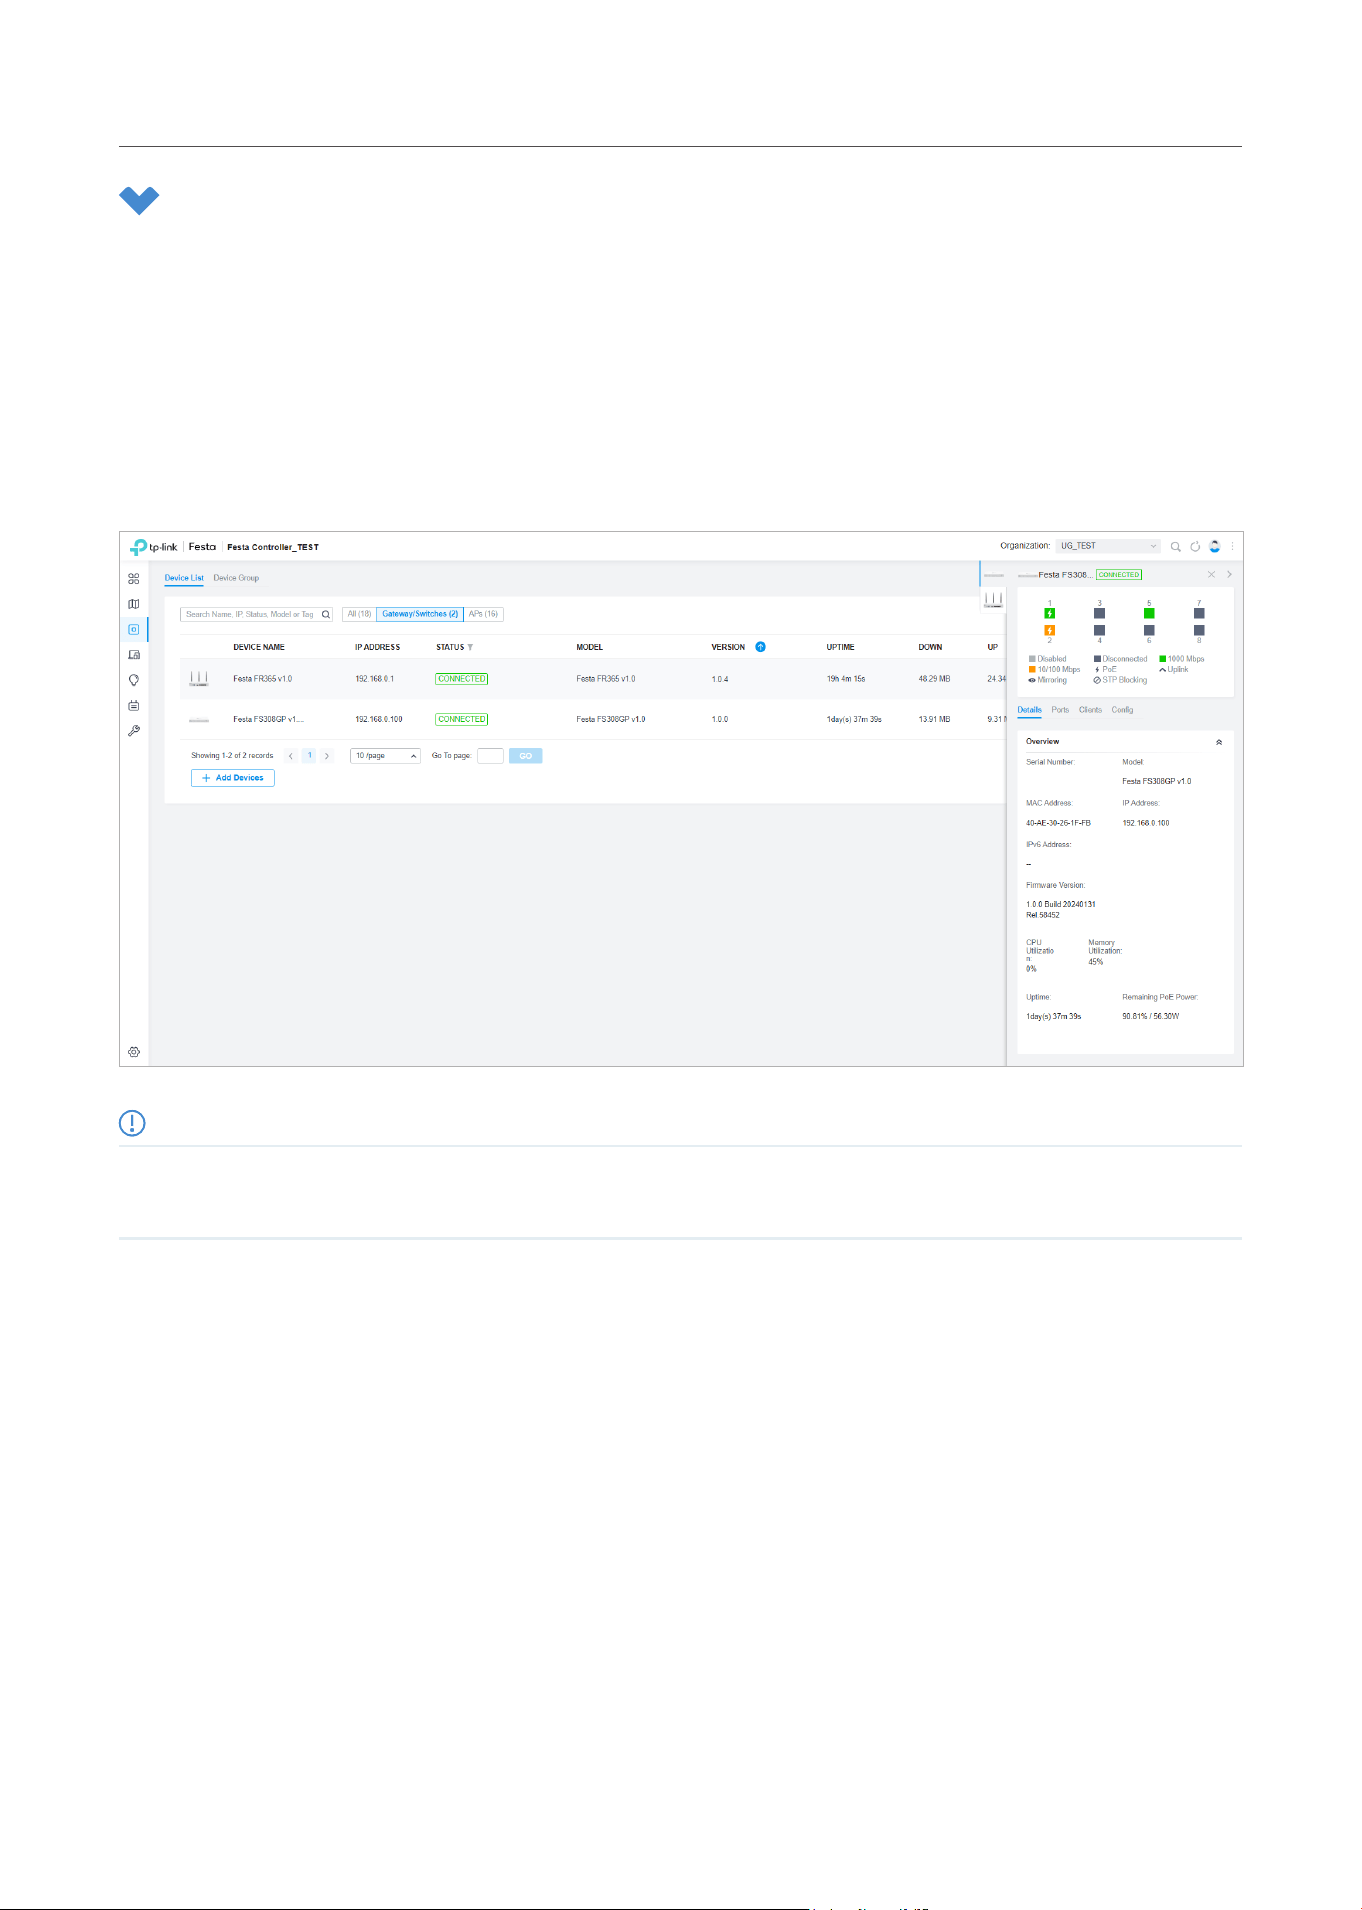1362x1910 pixels.
Task: Open the Insights lightbulb icon in sidebar
Action: (134, 680)
